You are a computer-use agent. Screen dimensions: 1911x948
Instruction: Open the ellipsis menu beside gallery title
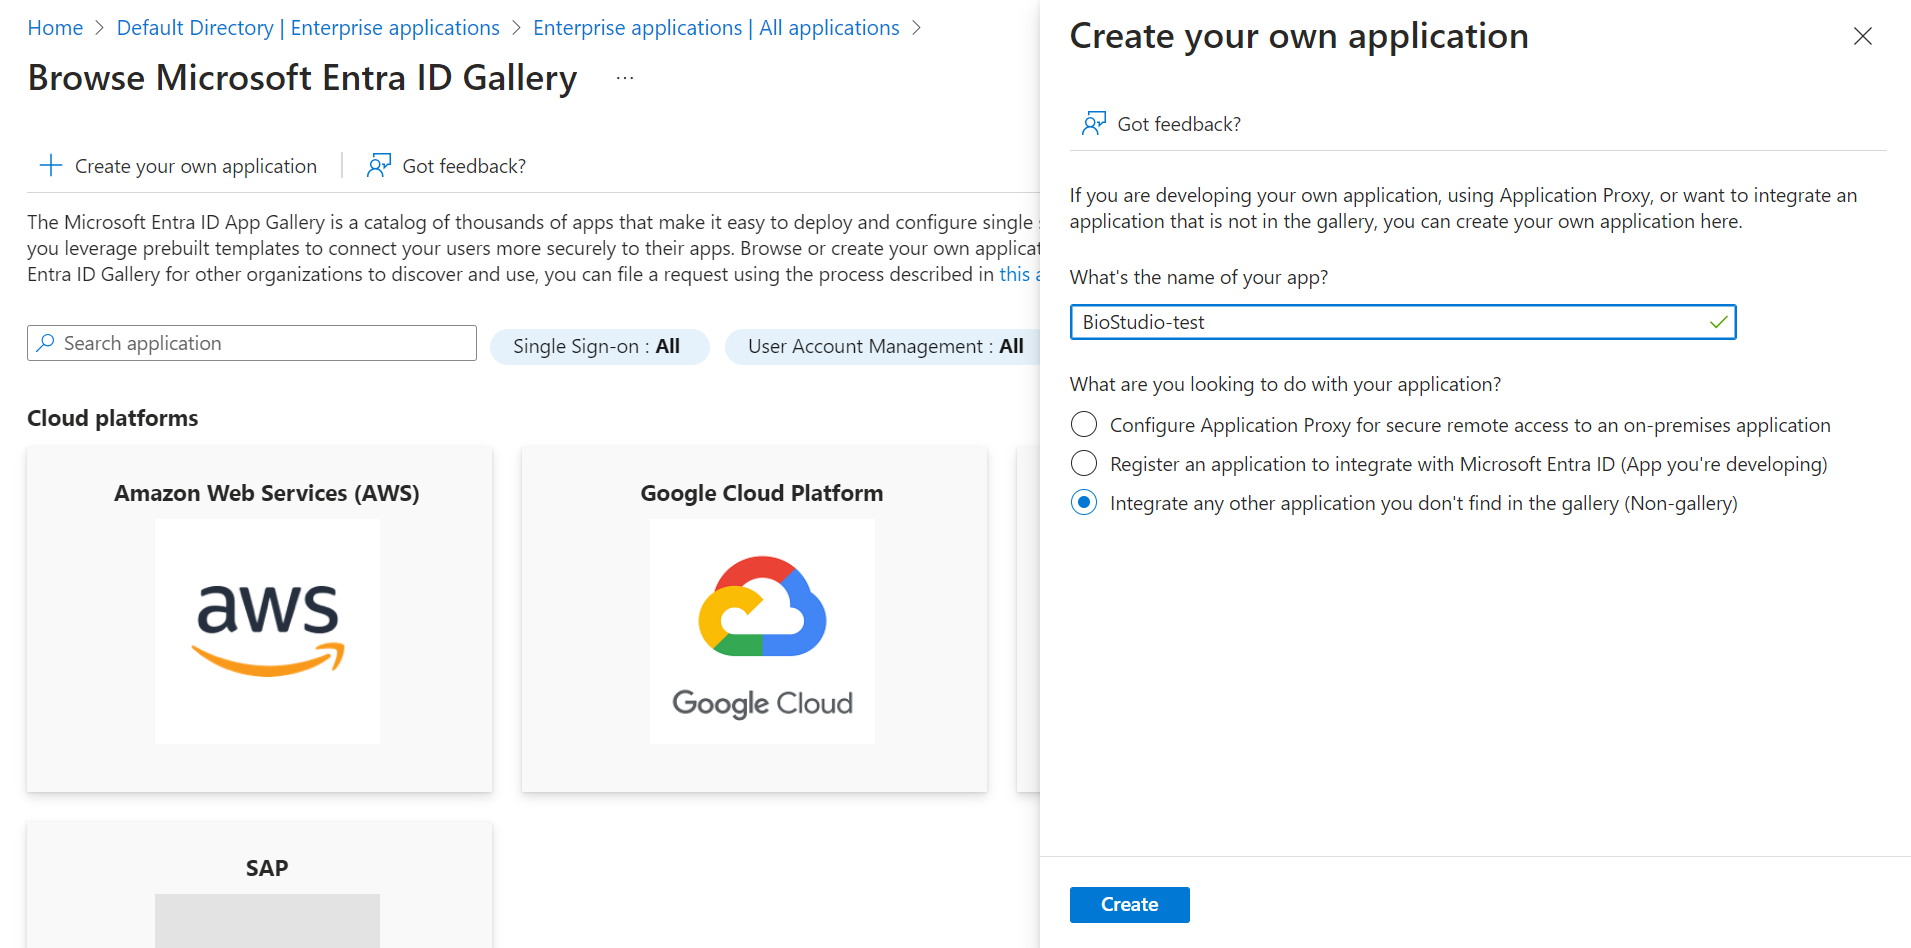[625, 78]
